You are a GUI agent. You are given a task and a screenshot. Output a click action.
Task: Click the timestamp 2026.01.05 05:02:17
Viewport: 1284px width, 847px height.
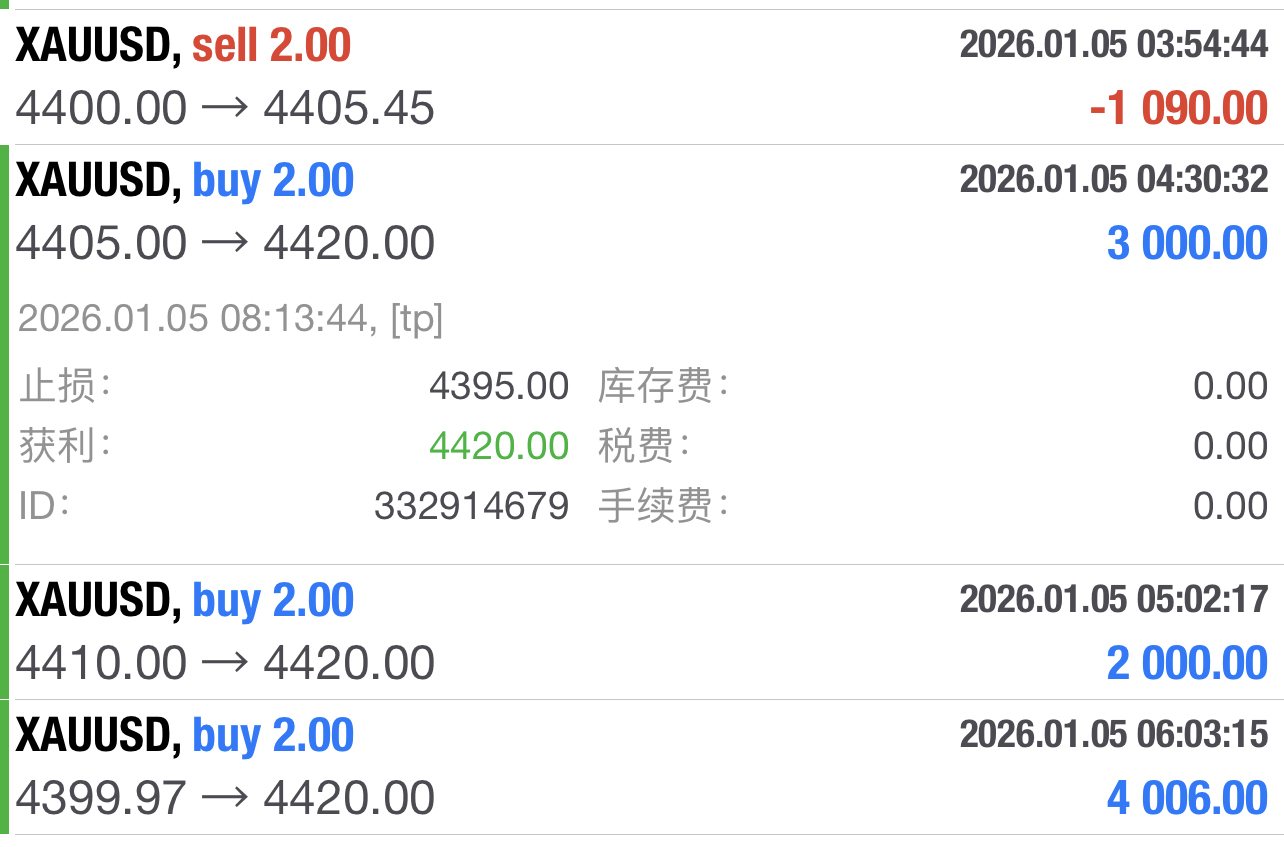(1114, 600)
